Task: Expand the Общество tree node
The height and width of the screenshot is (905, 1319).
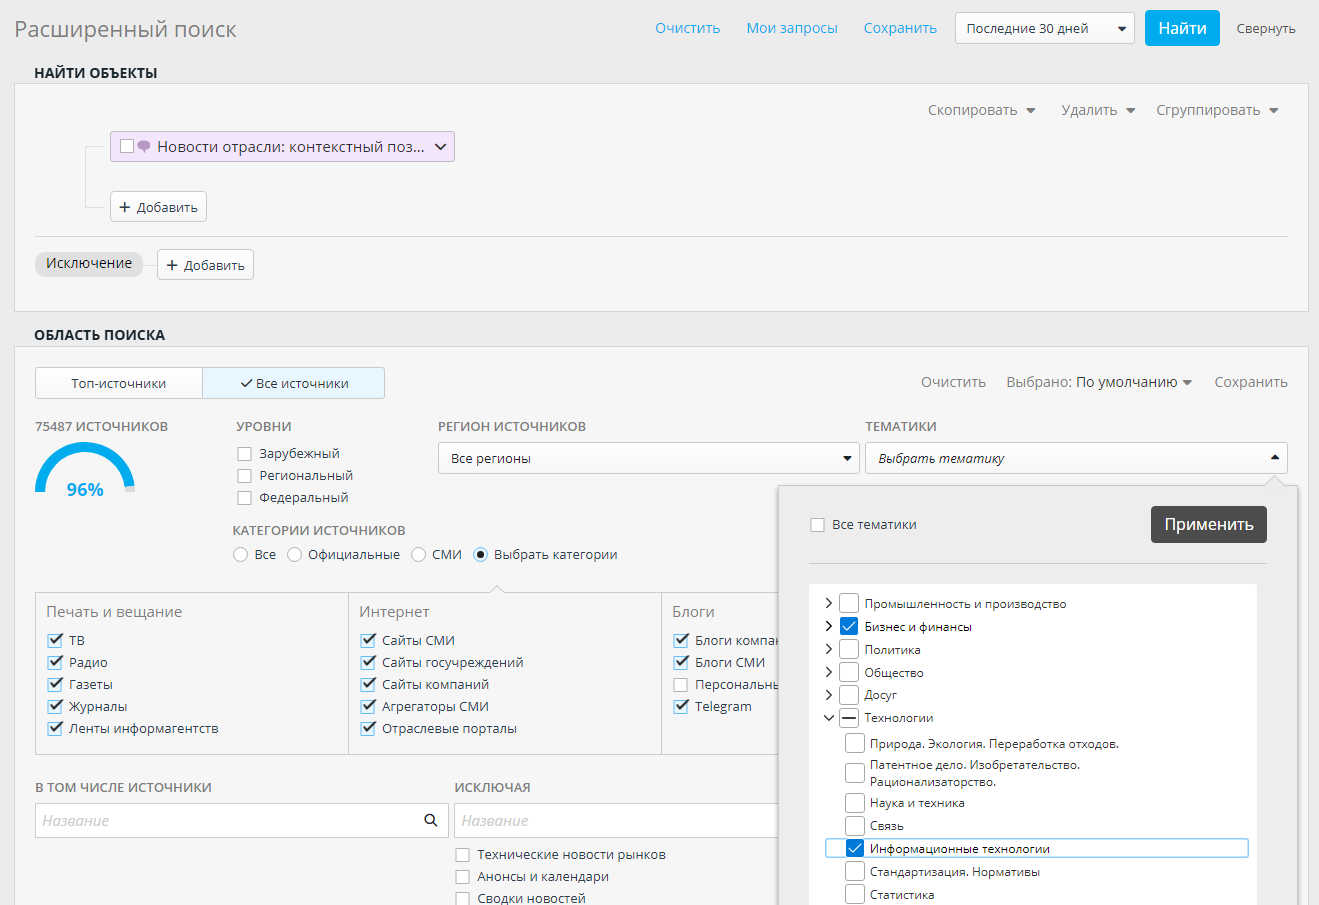Action: point(828,672)
